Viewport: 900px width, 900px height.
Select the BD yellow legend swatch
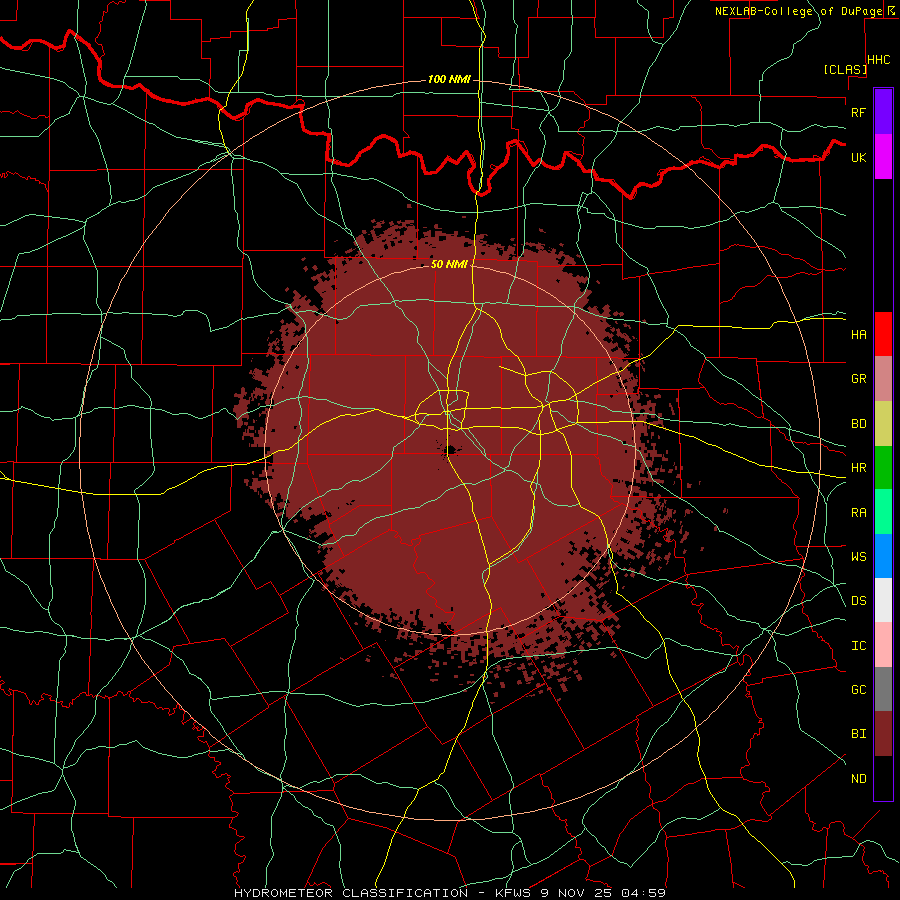click(883, 423)
